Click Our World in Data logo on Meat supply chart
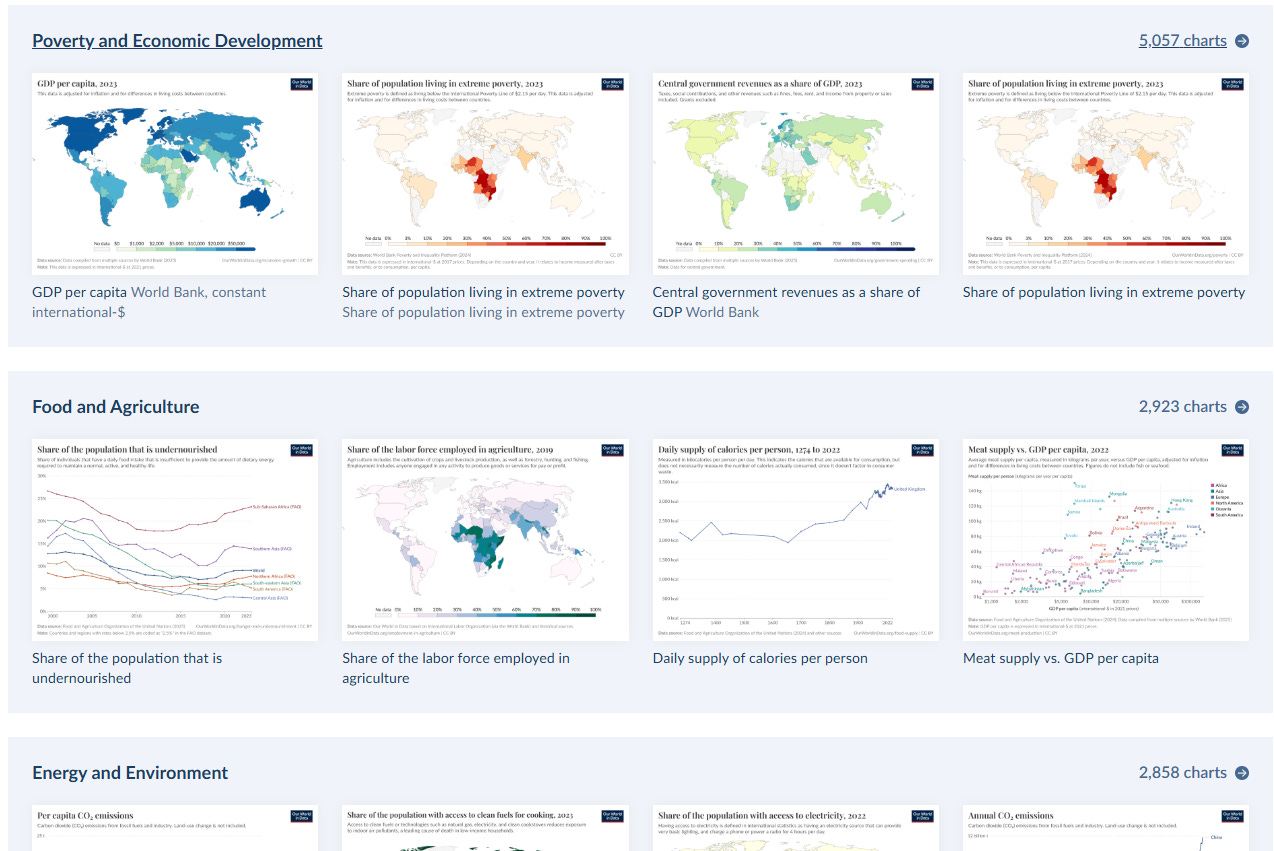The image size is (1274, 851). (x=1233, y=450)
